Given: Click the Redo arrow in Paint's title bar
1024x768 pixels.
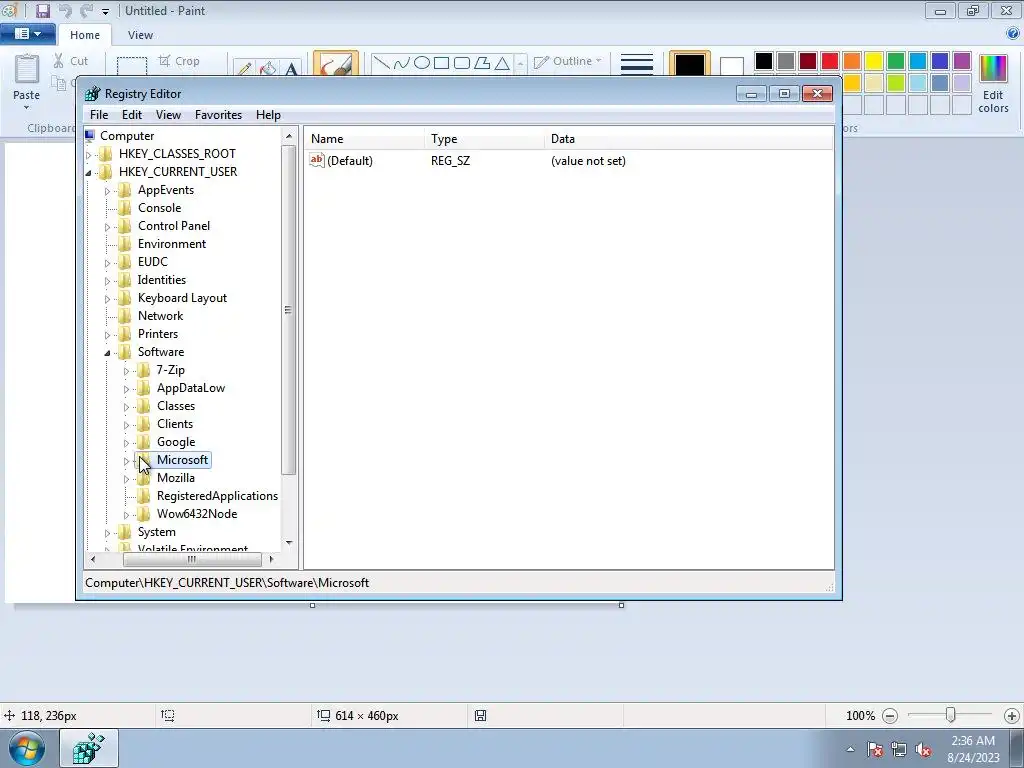Looking at the screenshot, I should [x=86, y=10].
